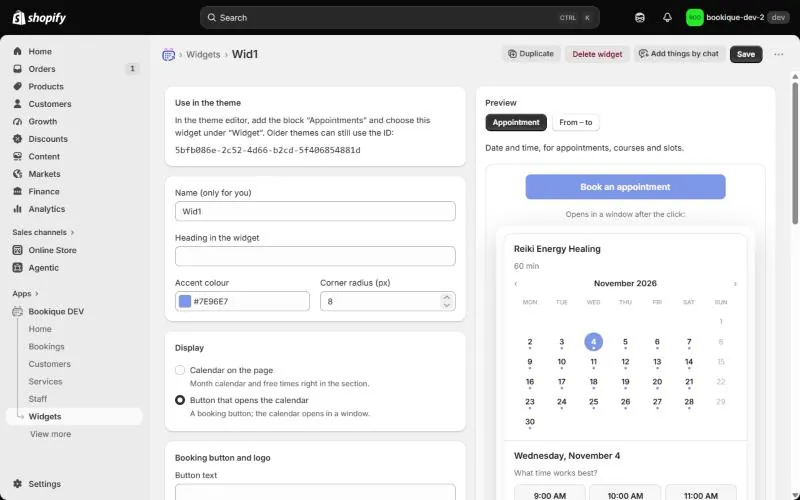Viewport: 800px width, 500px height.
Task: Click the Customers person icon in main sidebar
Action: (x=18, y=104)
